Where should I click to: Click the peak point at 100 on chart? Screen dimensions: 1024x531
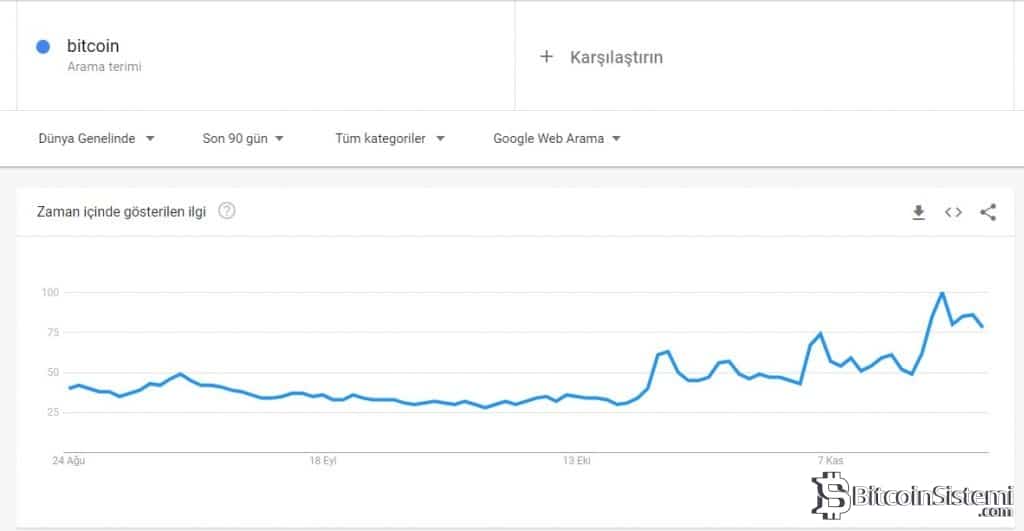[942, 293]
